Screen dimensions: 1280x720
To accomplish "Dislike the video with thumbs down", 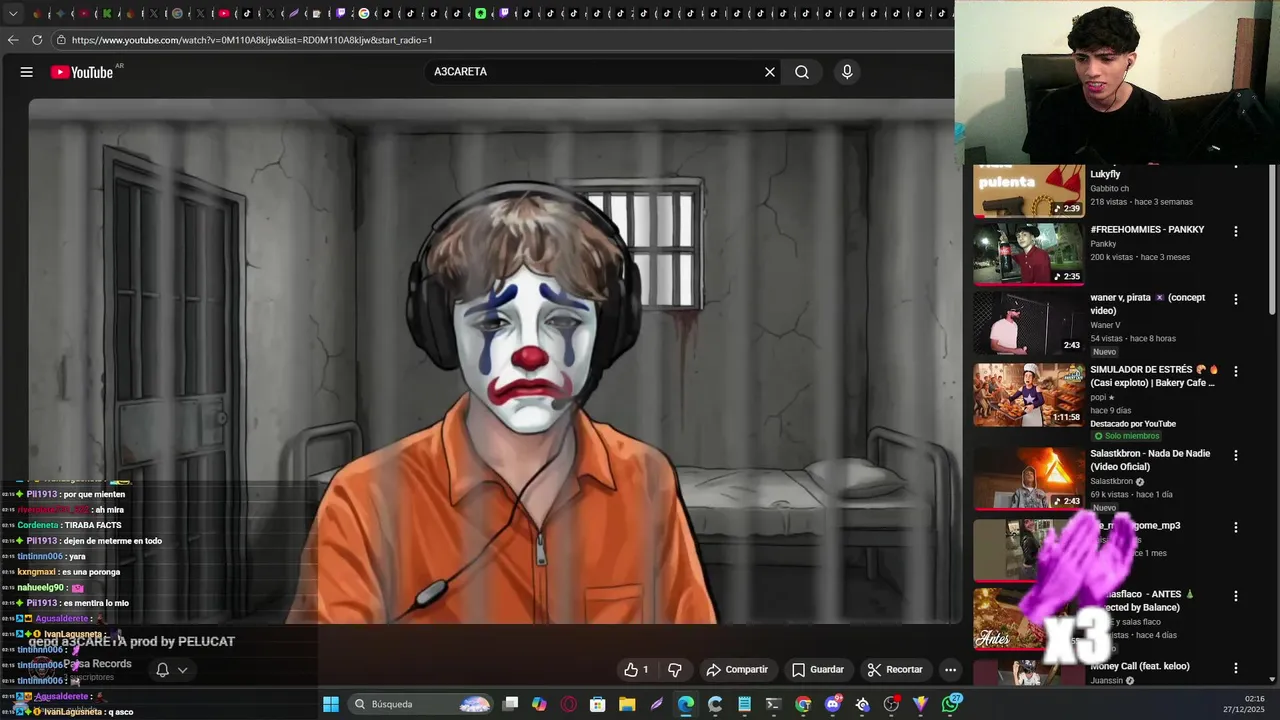I will point(675,670).
